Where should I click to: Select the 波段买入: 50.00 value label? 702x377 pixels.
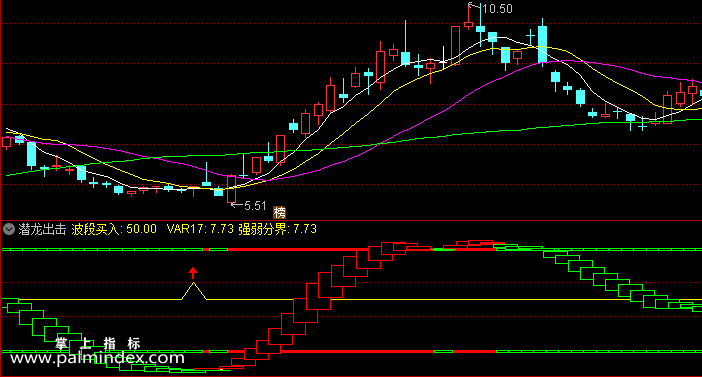[x=114, y=229]
